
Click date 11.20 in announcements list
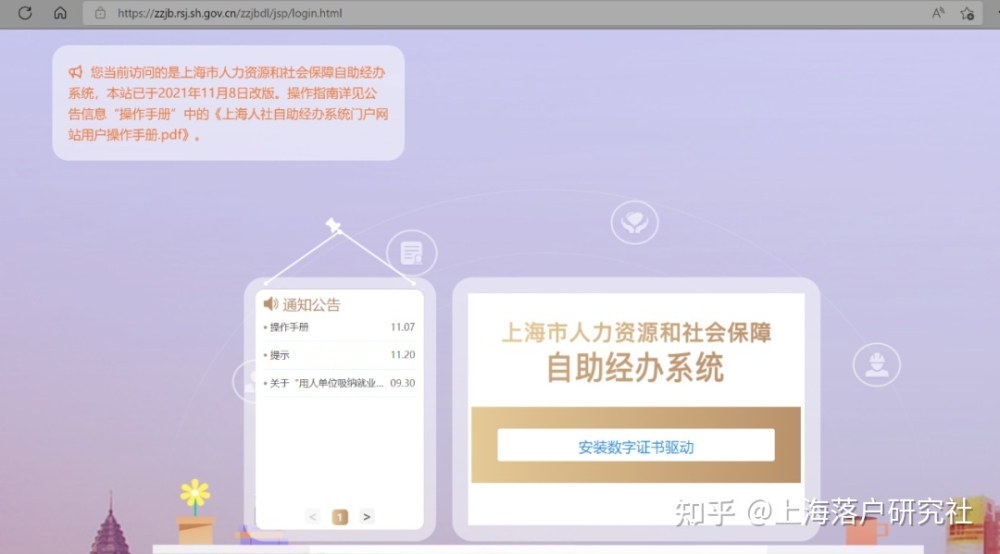tap(402, 355)
